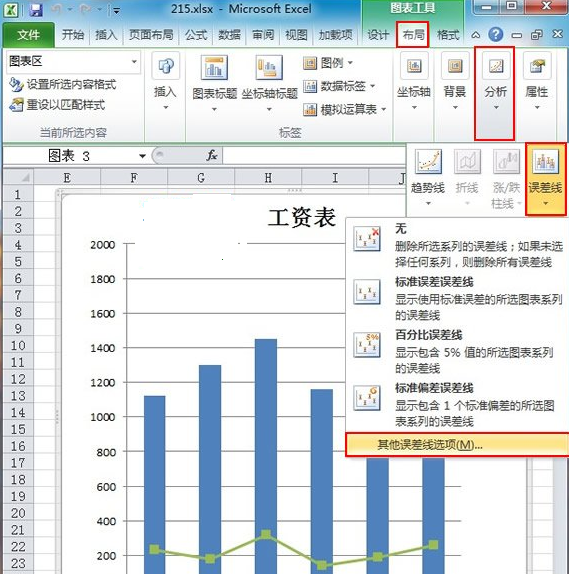
Task: Choose 标准偏差误差线 standard deviation option
Action: click(x=458, y=404)
